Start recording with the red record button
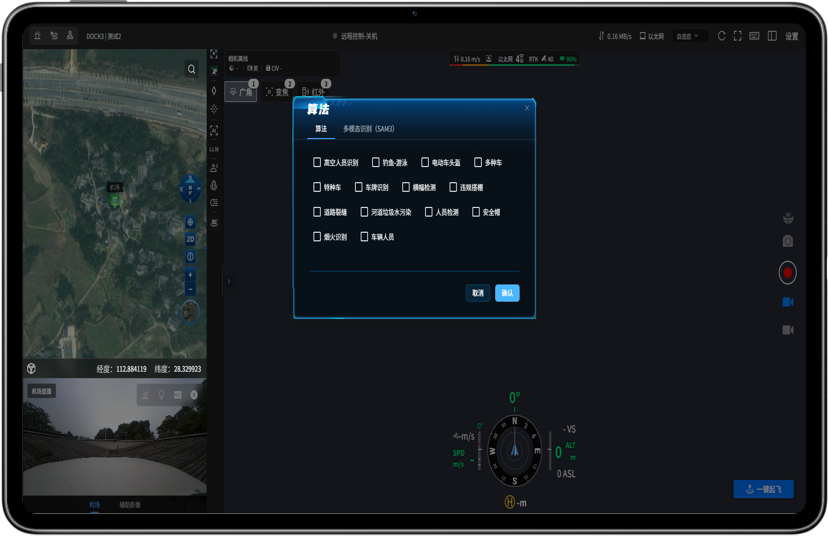 [787, 272]
